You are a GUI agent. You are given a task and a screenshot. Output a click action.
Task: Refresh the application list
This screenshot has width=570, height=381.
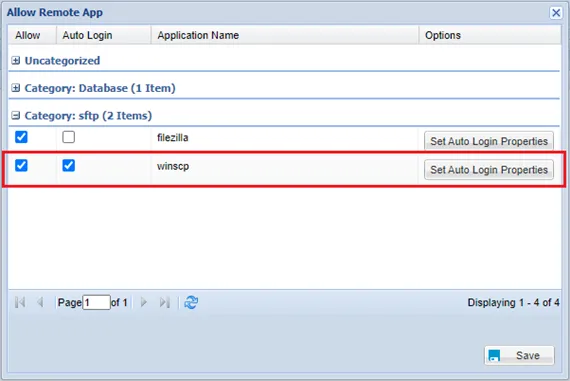coord(191,302)
